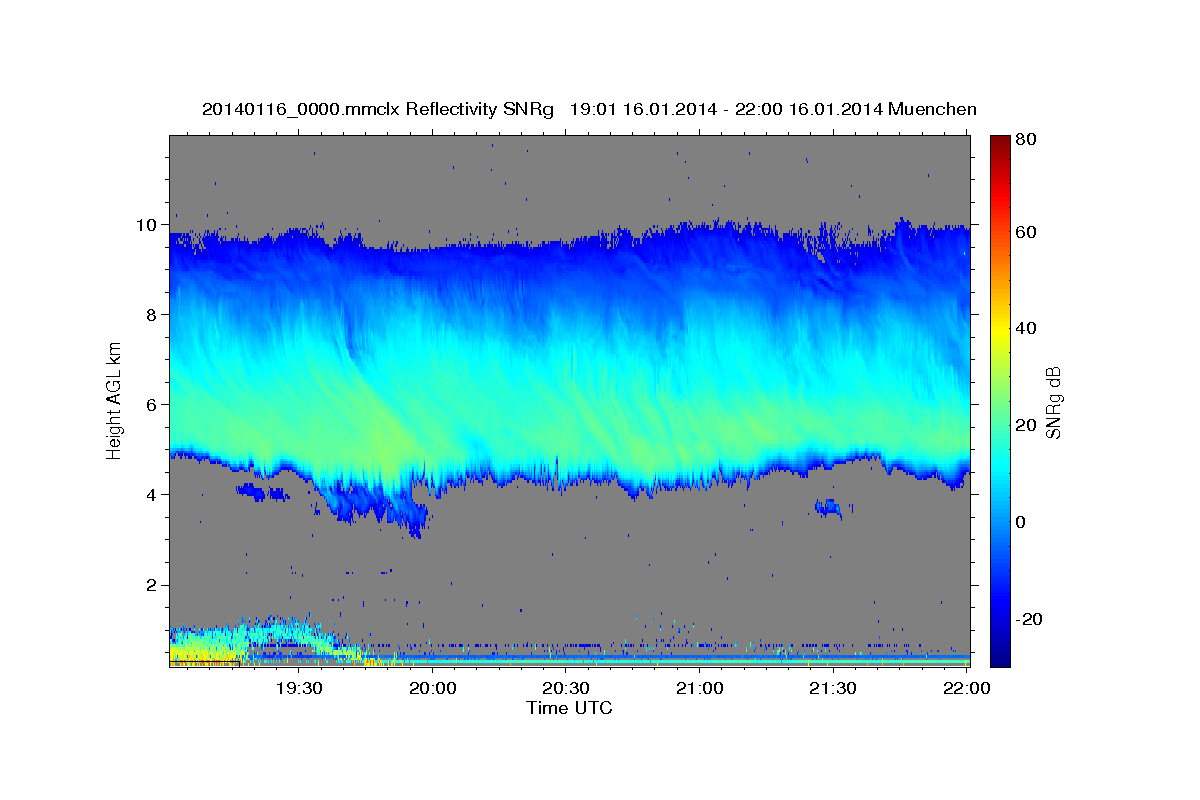Click the height tick label 10
This screenshot has height=800, width=1200.
tap(148, 224)
